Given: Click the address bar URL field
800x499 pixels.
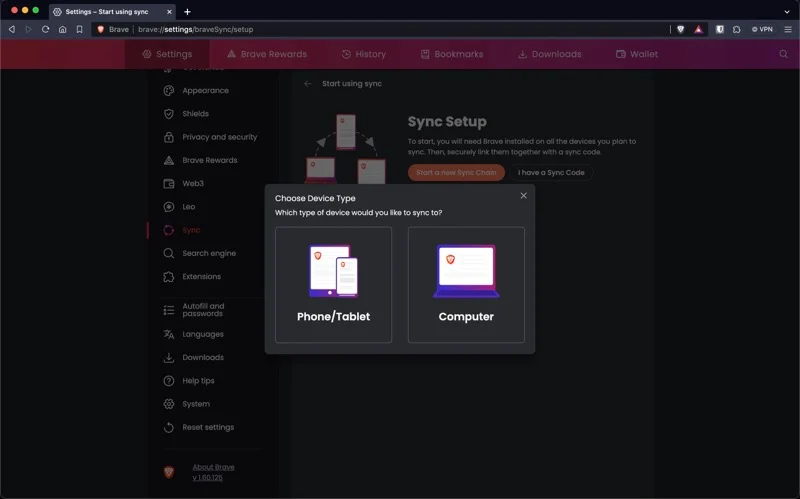Looking at the screenshot, I should point(380,29).
